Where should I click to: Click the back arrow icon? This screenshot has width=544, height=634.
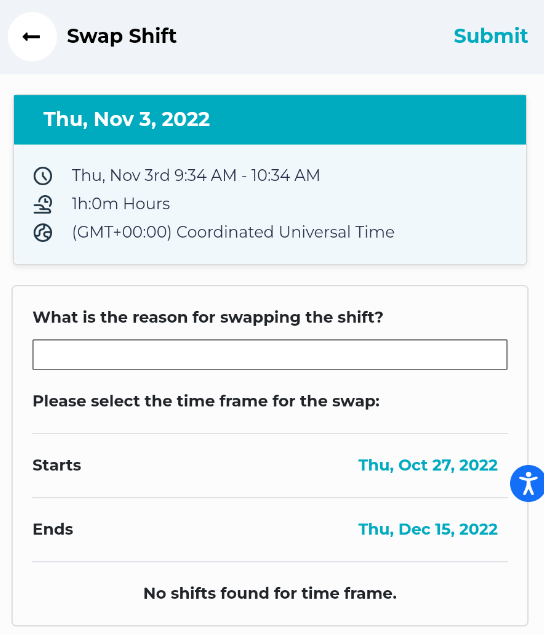tap(32, 37)
